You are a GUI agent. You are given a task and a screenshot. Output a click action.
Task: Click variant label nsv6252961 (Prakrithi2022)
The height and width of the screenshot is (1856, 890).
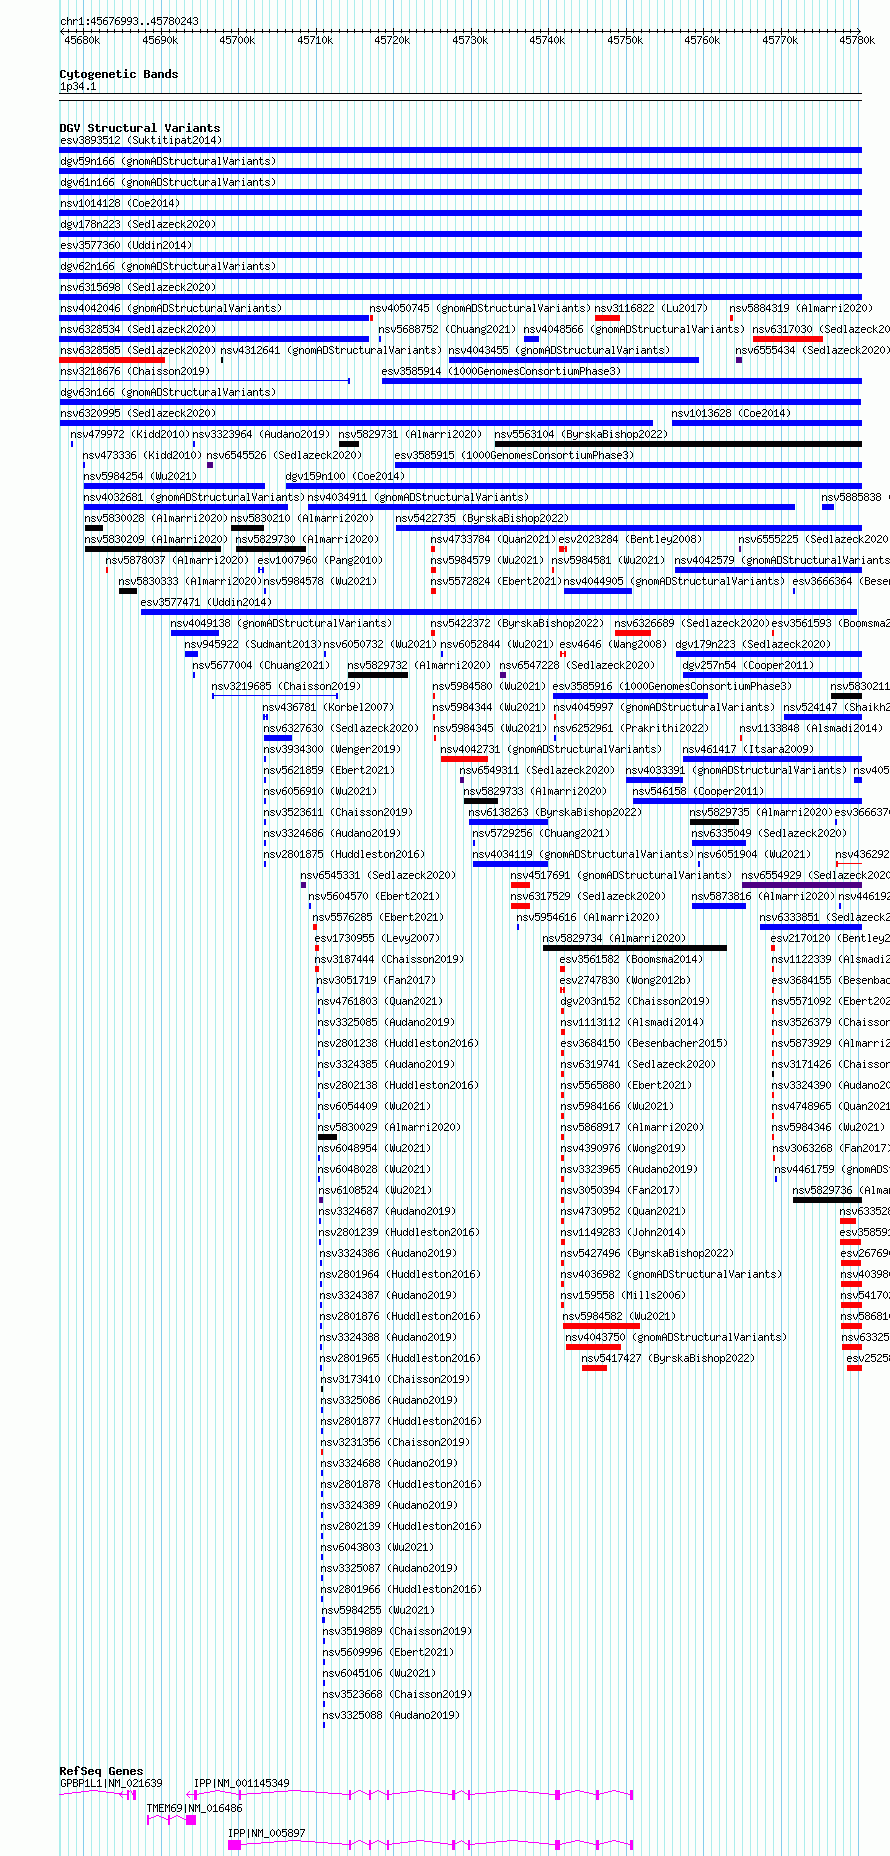631,728
